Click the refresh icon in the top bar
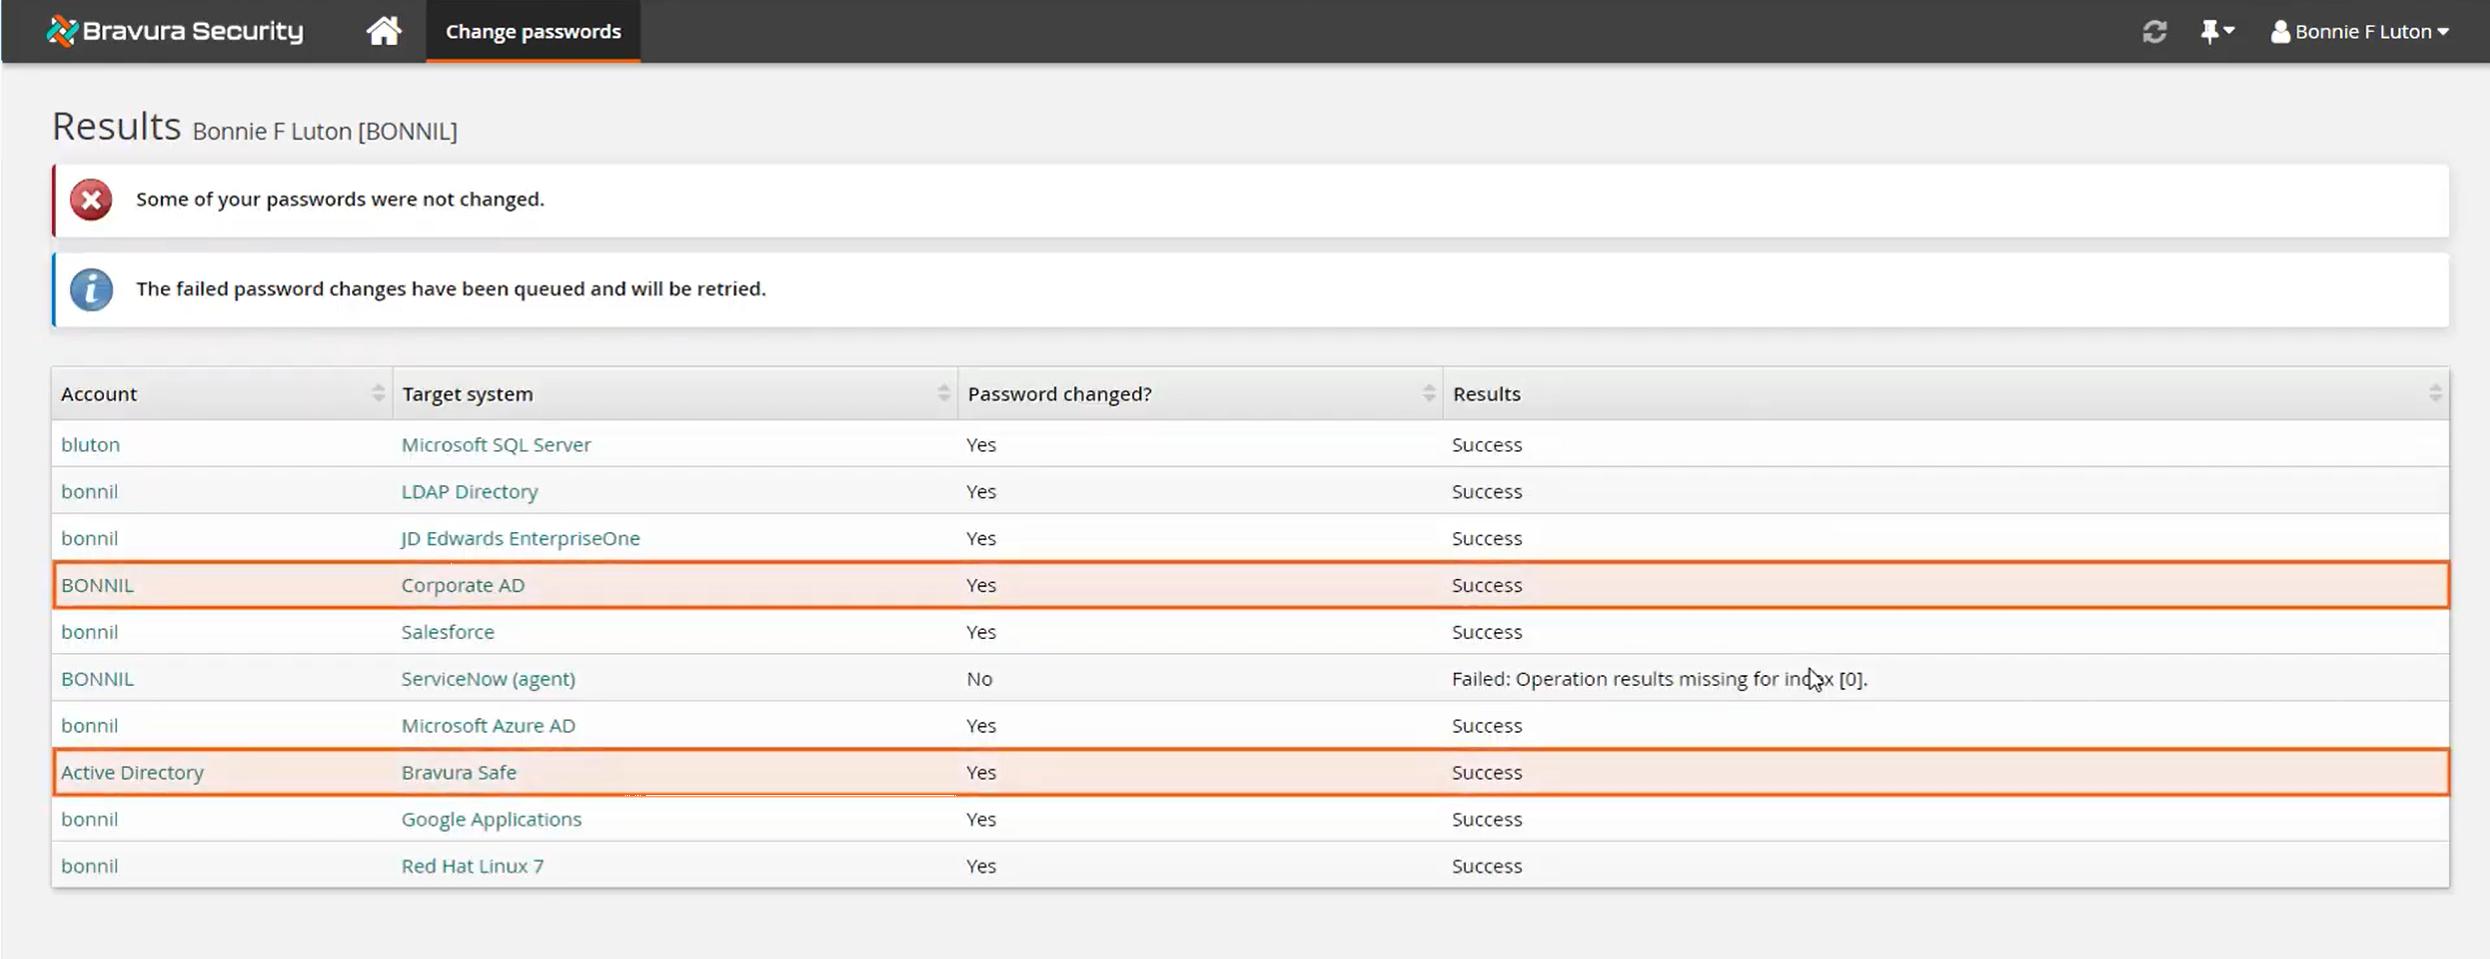This screenshot has width=2490, height=959. 2155,31
